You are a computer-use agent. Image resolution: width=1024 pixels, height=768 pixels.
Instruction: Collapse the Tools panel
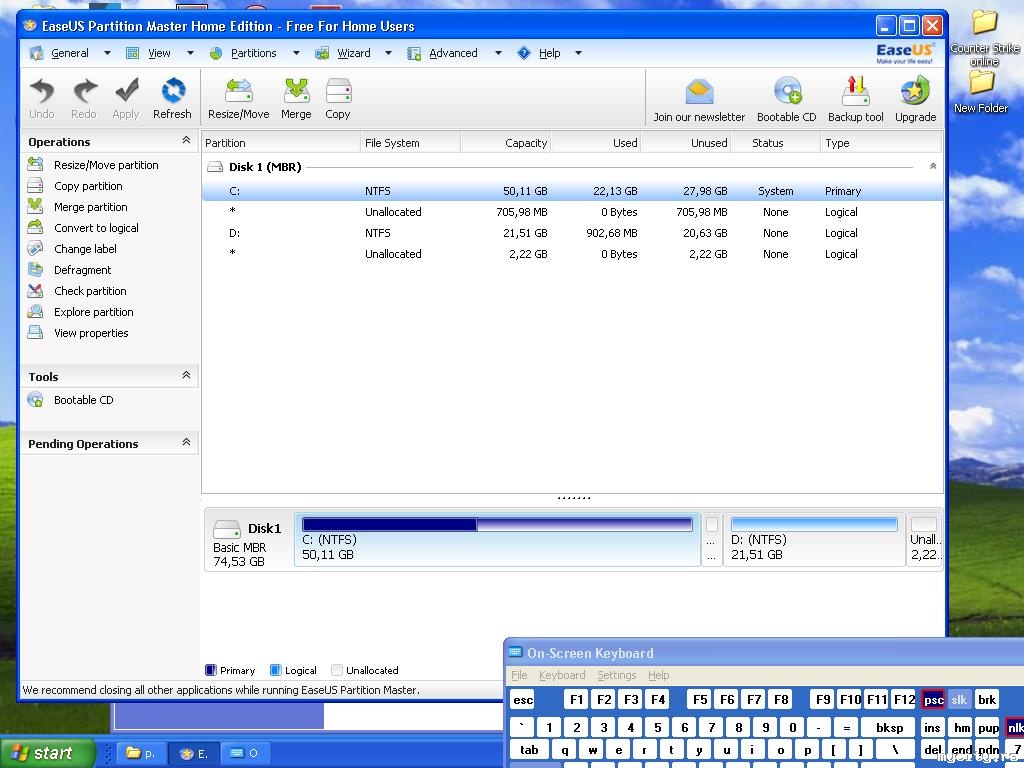(x=186, y=375)
